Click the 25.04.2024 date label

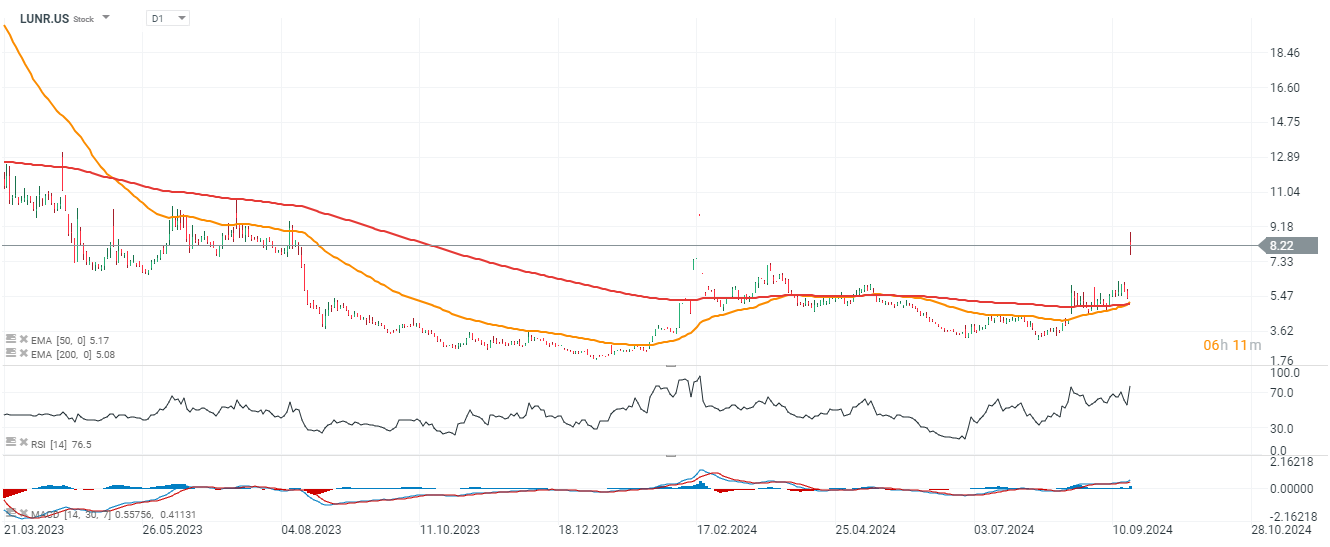pyautogui.click(x=866, y=529)
